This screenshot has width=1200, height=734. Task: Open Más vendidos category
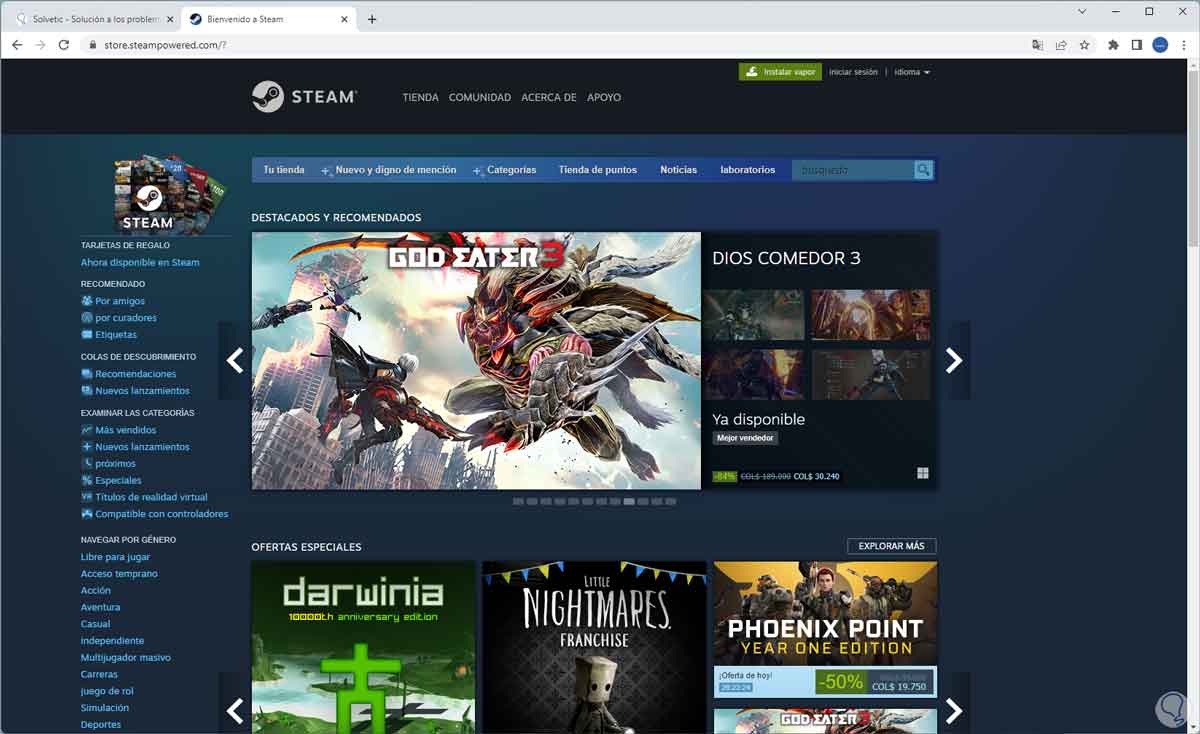click(126, 430)
